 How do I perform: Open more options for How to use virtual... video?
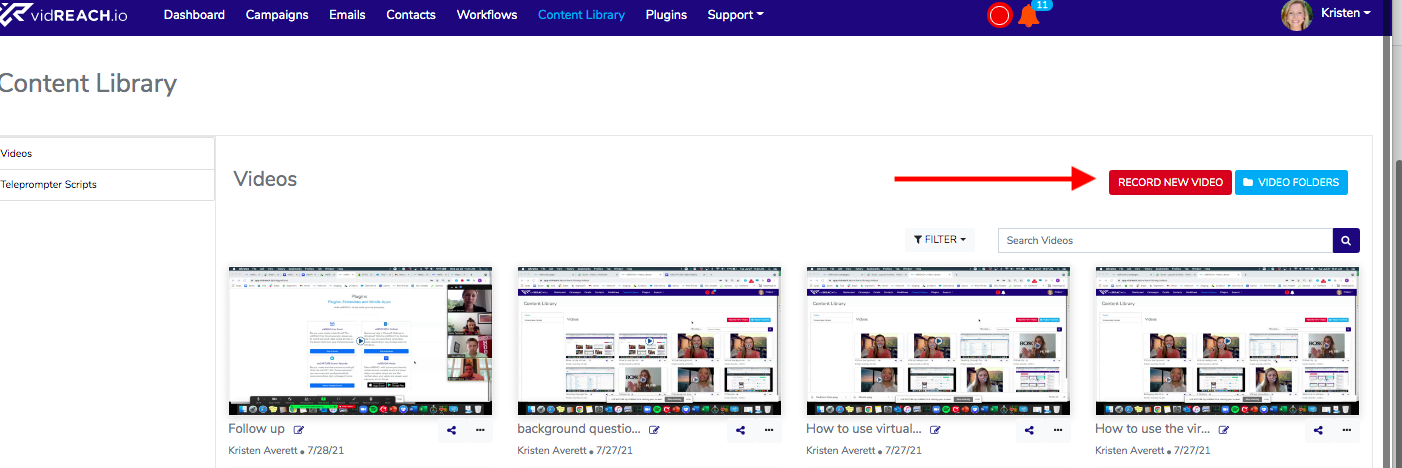pyautogui.click(x=1058, y=430)
